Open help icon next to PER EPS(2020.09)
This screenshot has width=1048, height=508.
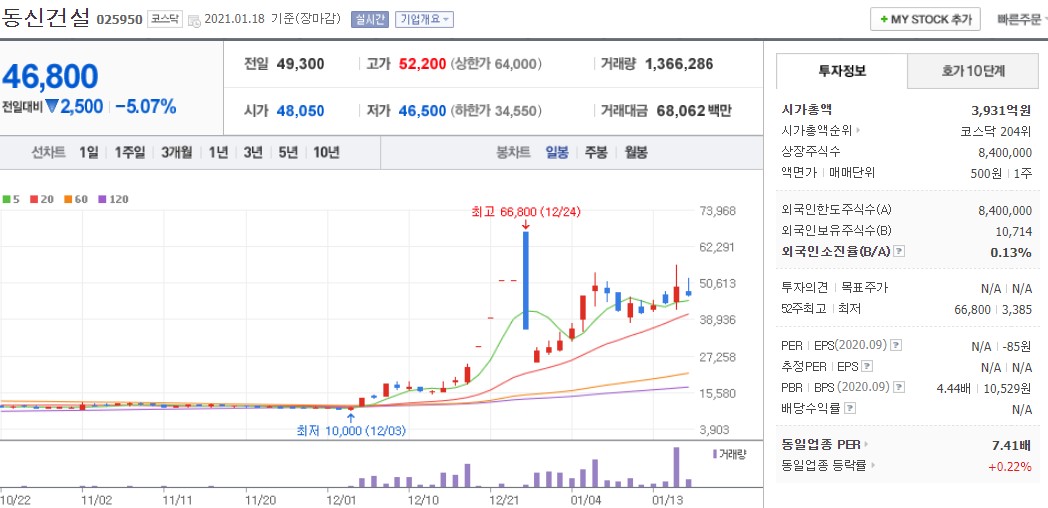click(896, 346)
